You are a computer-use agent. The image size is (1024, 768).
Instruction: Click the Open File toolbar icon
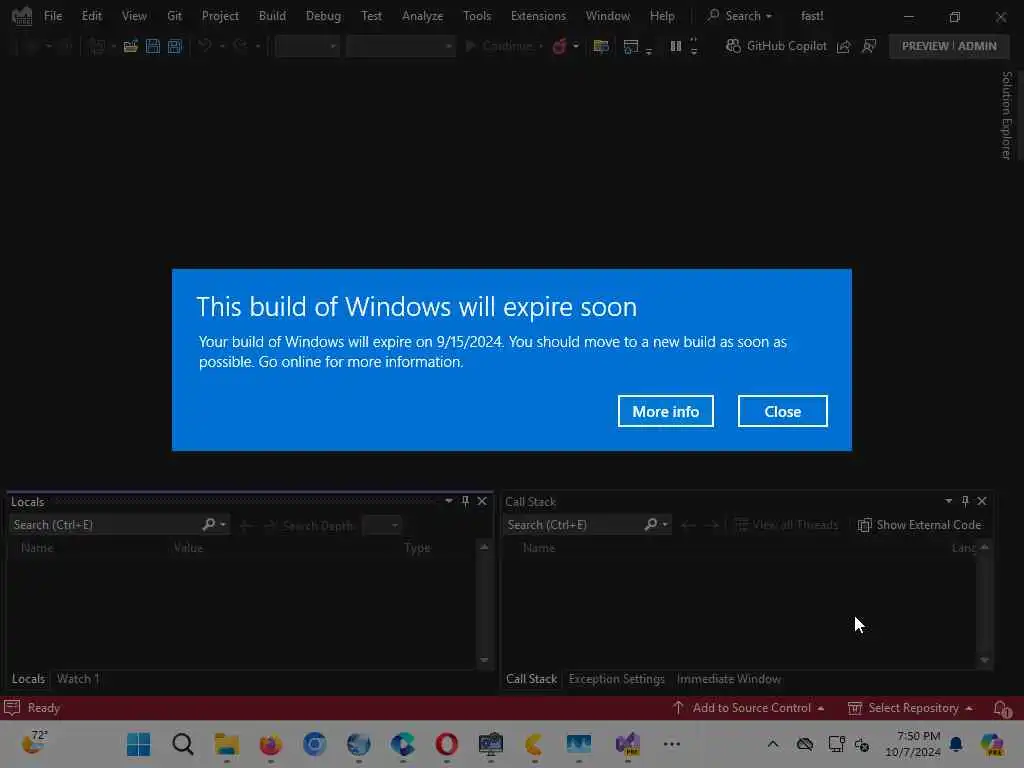click(x=131, y=46)
